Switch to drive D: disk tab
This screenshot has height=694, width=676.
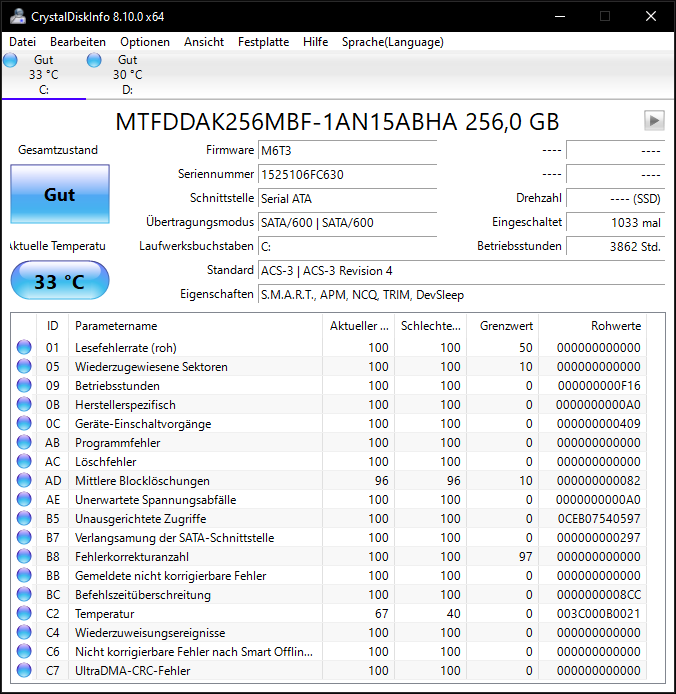(127, 74)
